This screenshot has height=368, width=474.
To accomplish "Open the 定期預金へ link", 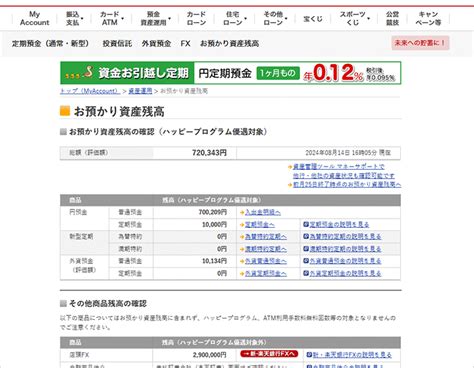I will 260,224.
